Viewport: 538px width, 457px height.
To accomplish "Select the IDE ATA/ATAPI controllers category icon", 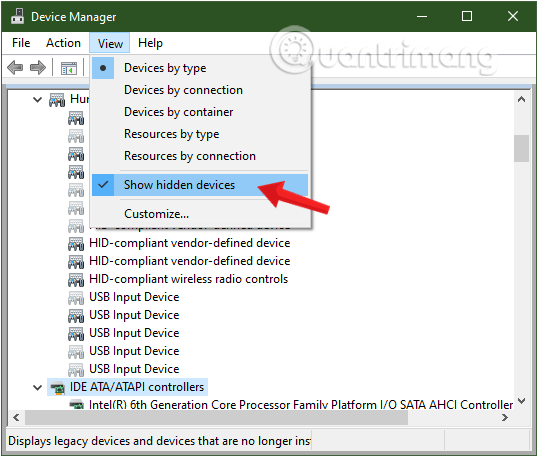I will coord(58,387).
